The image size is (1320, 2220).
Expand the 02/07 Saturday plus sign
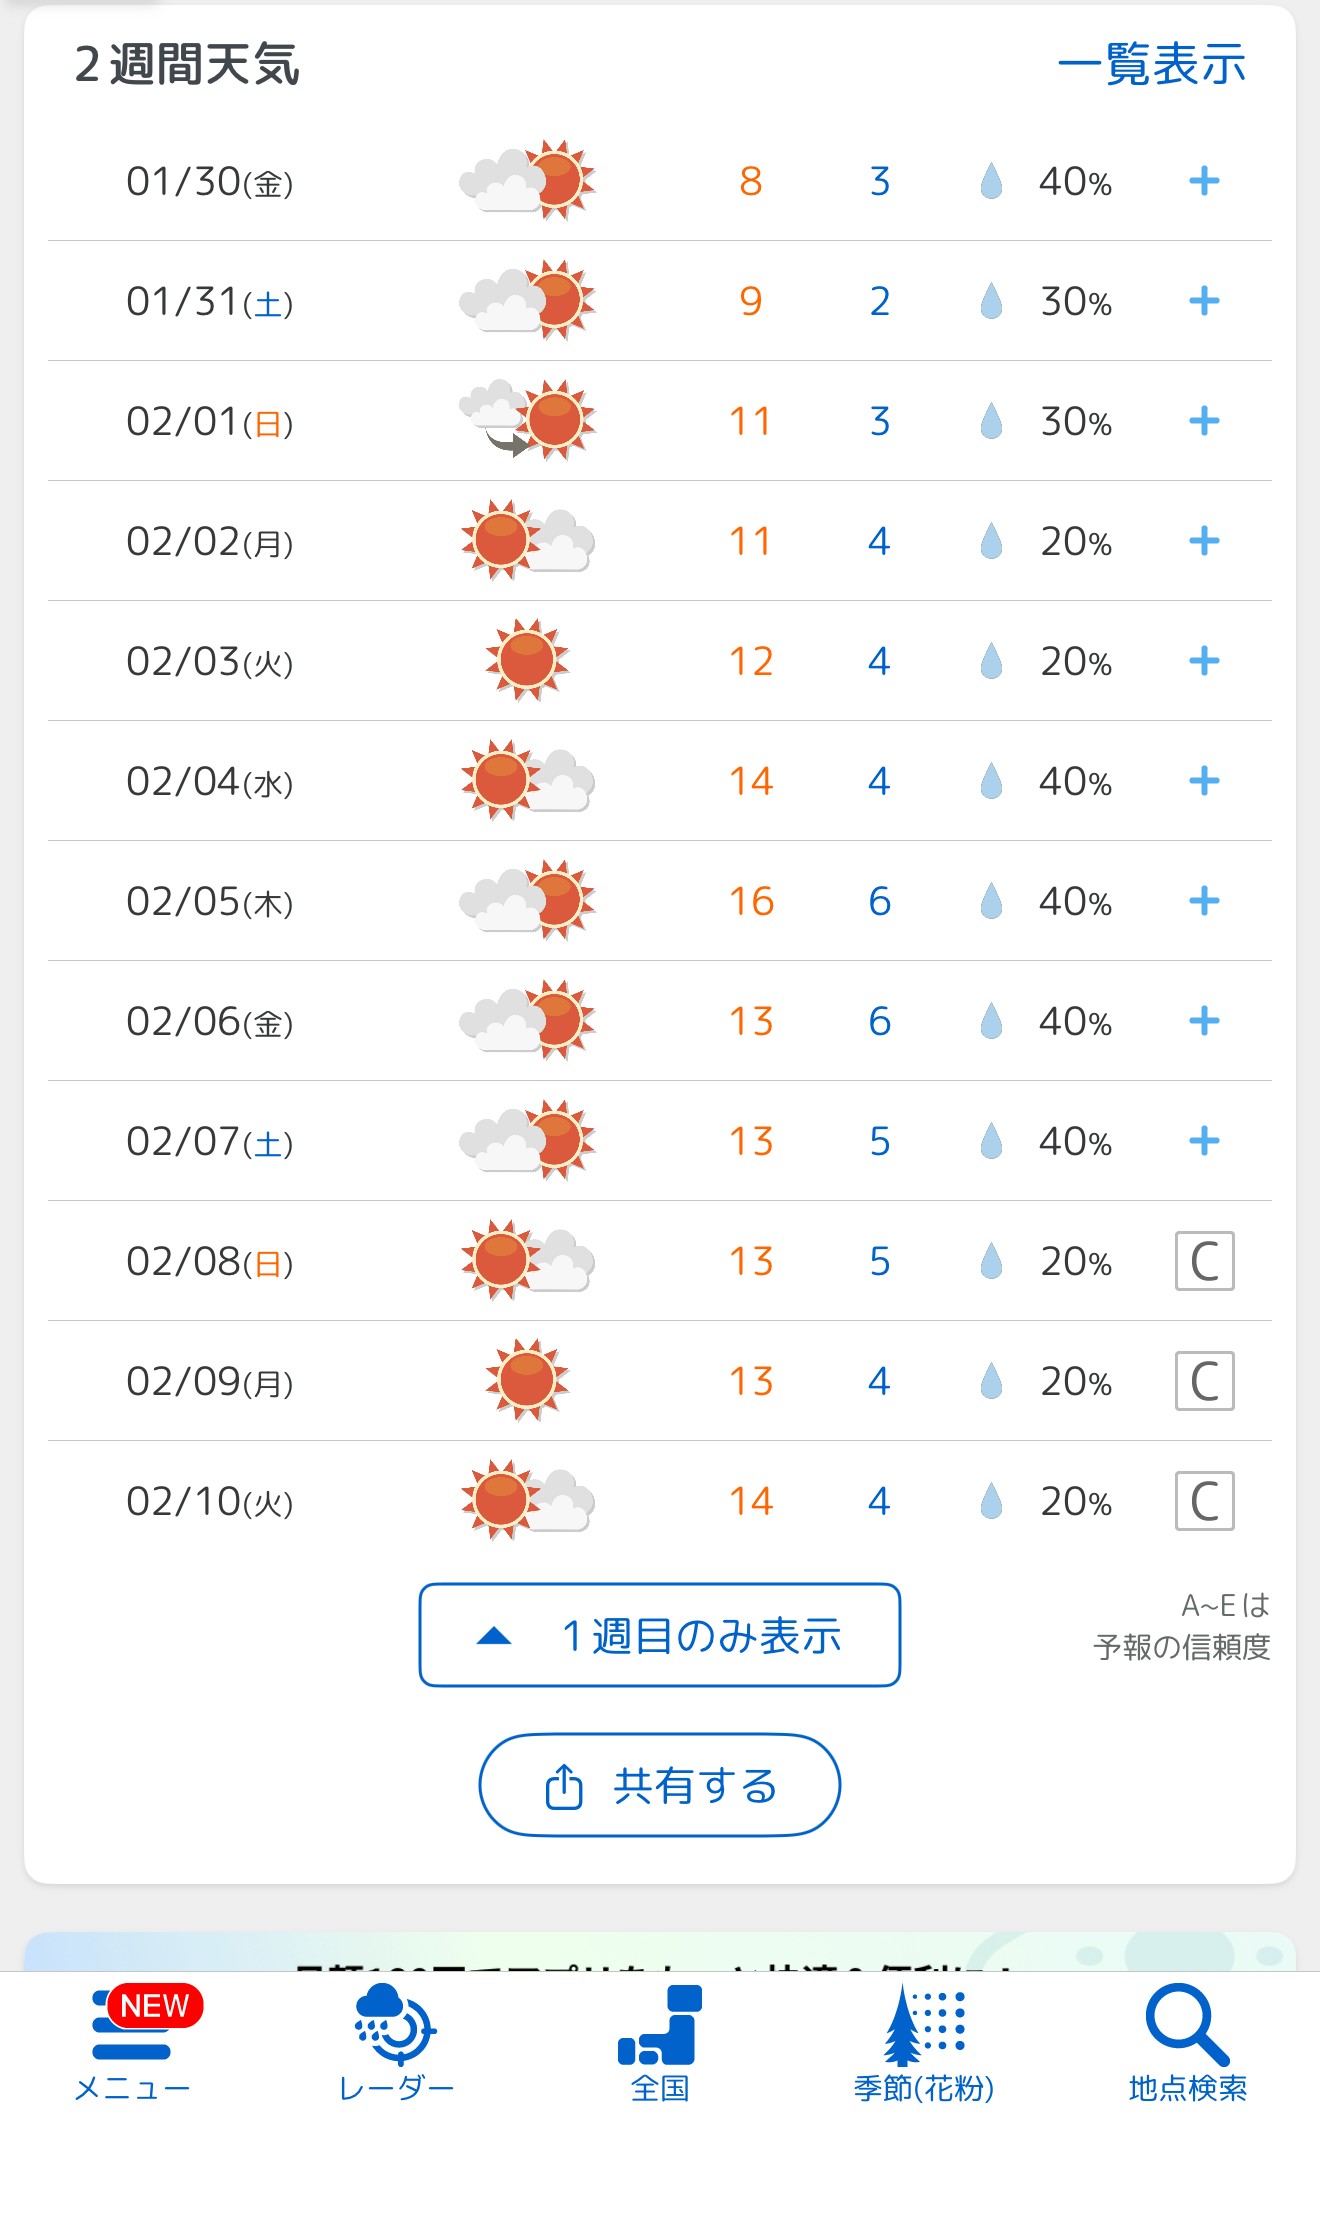coord(1204,1141)
